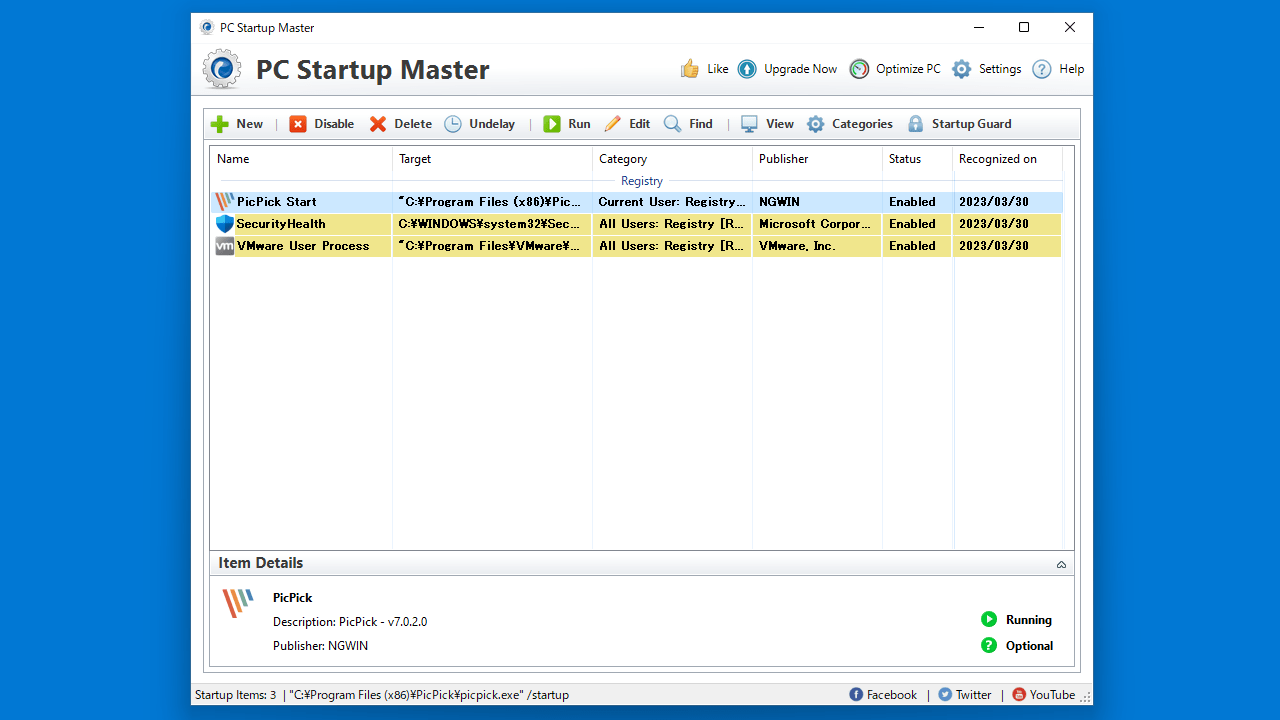
Task: Choose Upgrade Now in header
Action: tap(800, 69)
